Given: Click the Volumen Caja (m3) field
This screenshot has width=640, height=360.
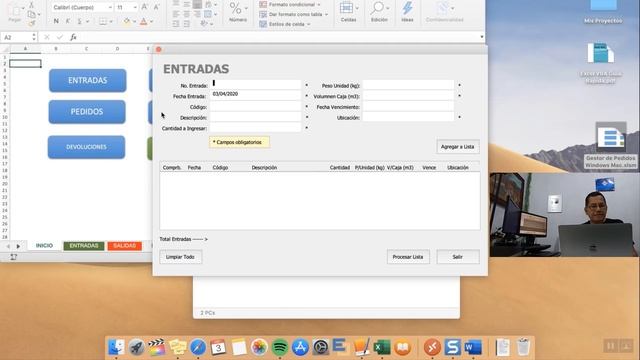Looking at the screenshot, I should coord(408,96).
